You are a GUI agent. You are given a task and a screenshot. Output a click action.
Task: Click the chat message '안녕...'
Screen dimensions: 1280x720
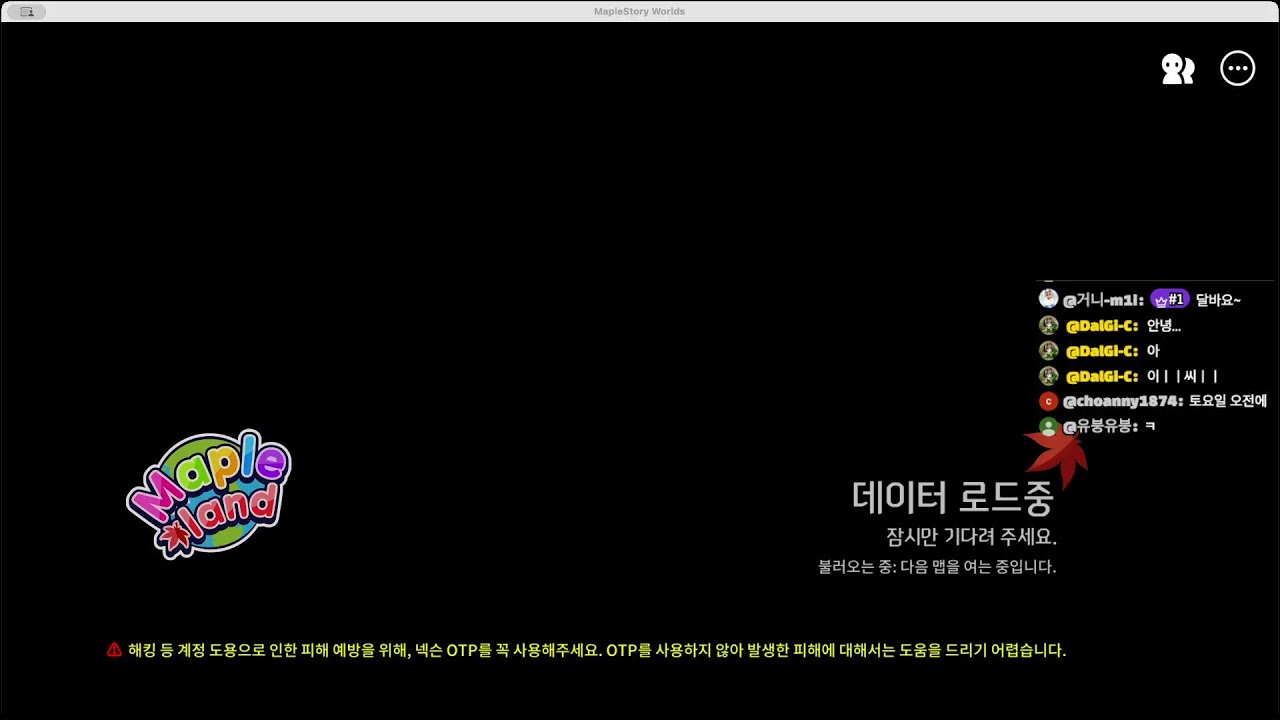click(x=1164, y=326)
